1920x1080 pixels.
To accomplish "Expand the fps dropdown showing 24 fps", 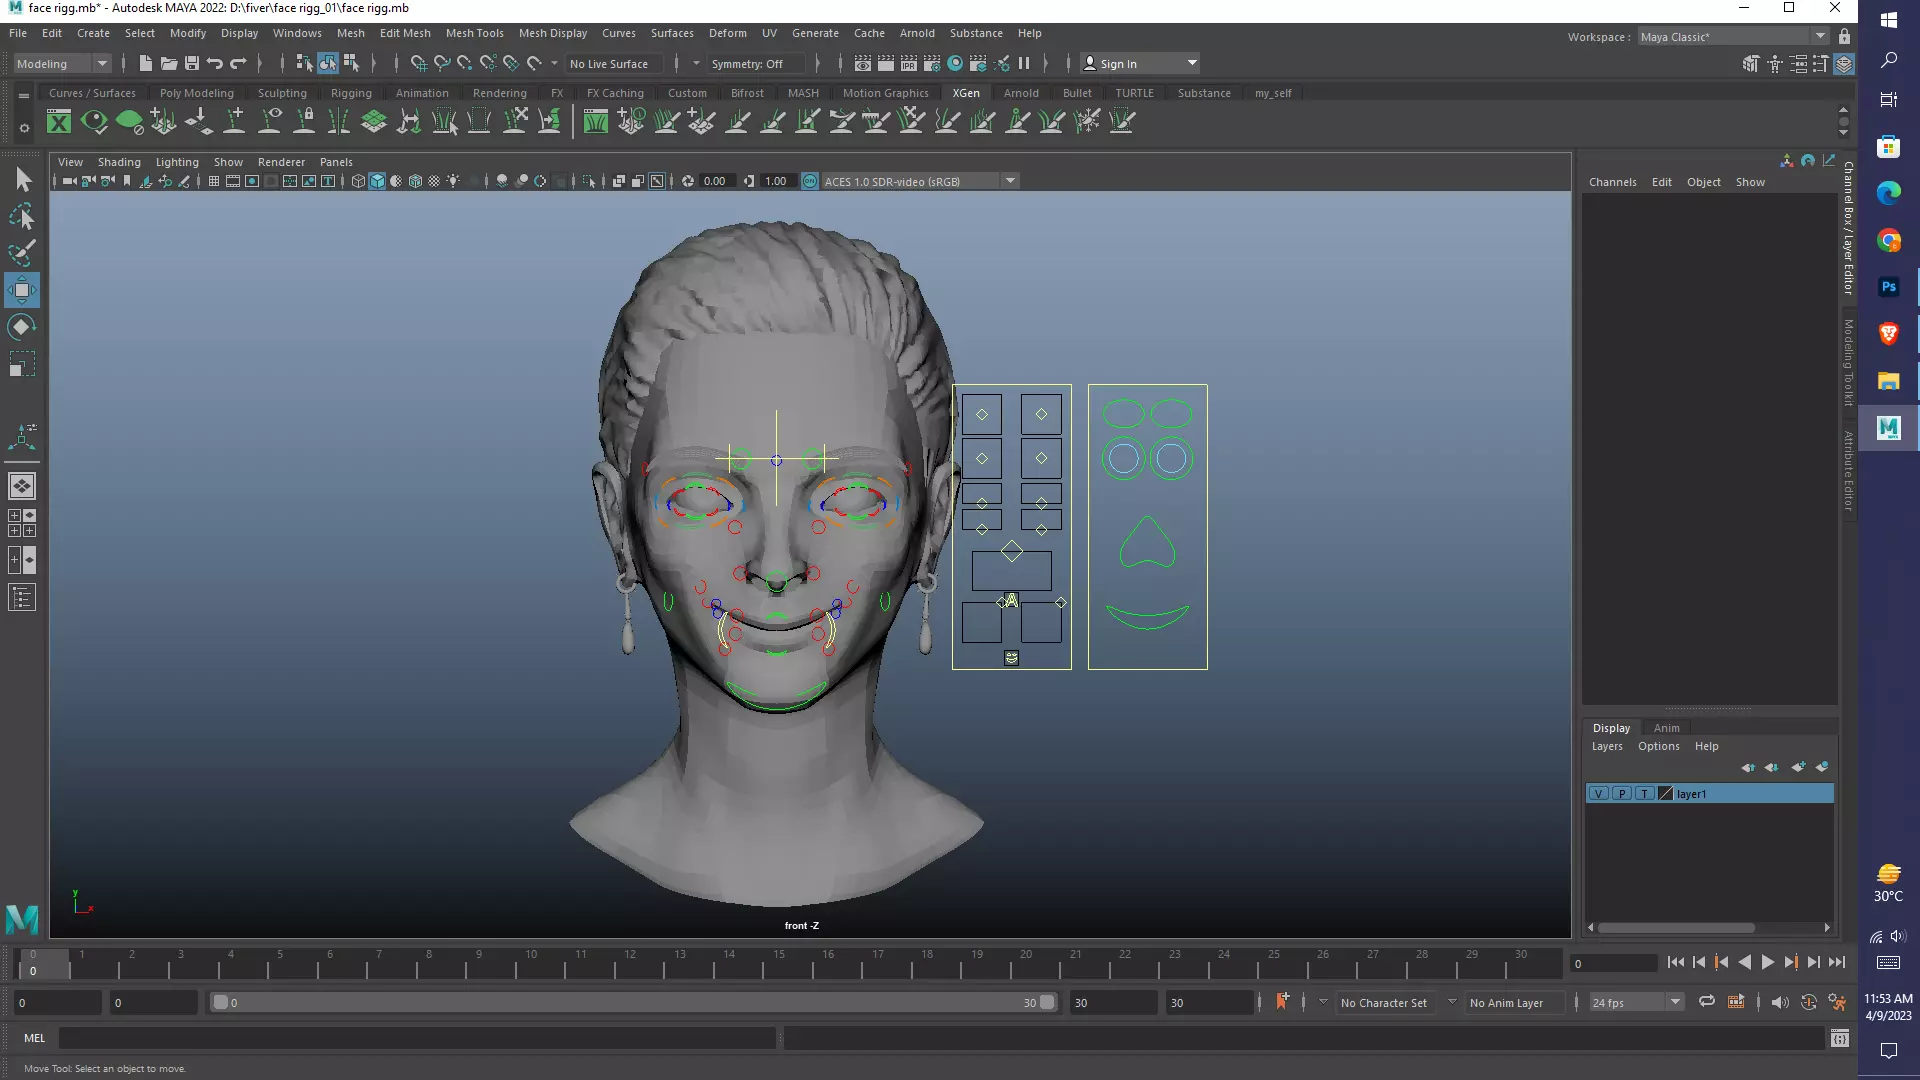I will 1675,1002.
